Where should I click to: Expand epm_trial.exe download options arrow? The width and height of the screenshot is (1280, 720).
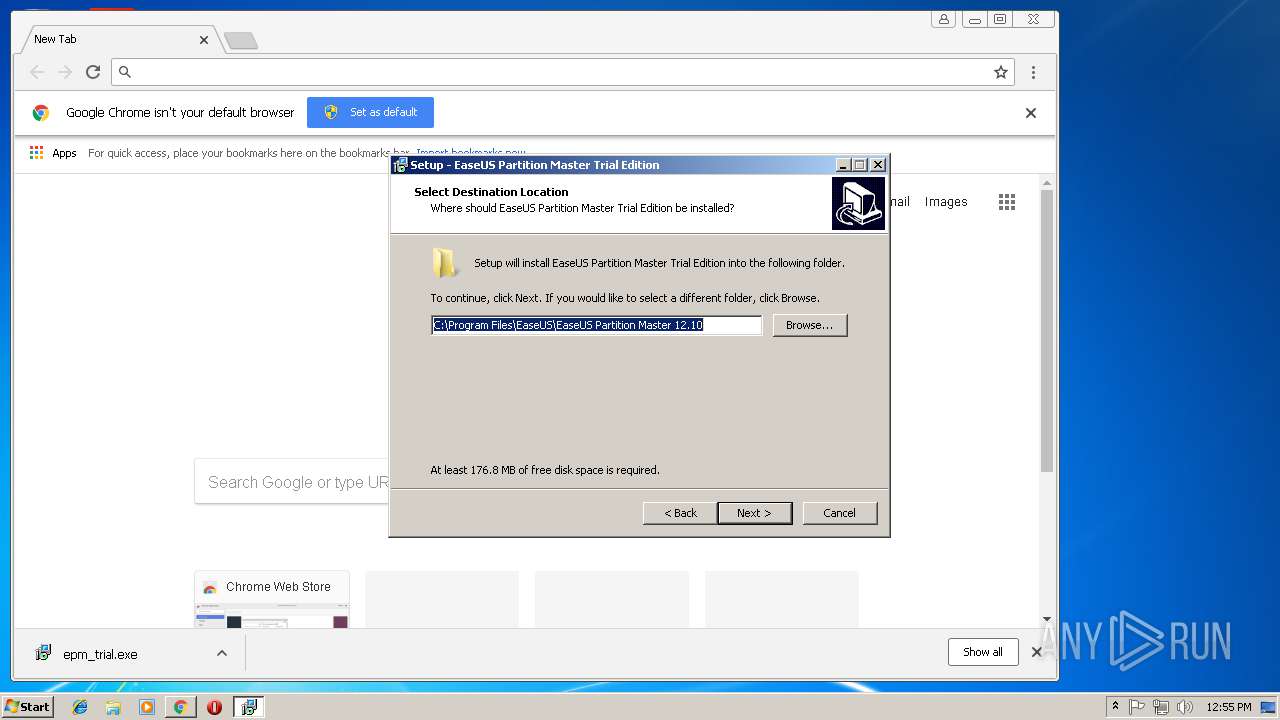[222, 653]
